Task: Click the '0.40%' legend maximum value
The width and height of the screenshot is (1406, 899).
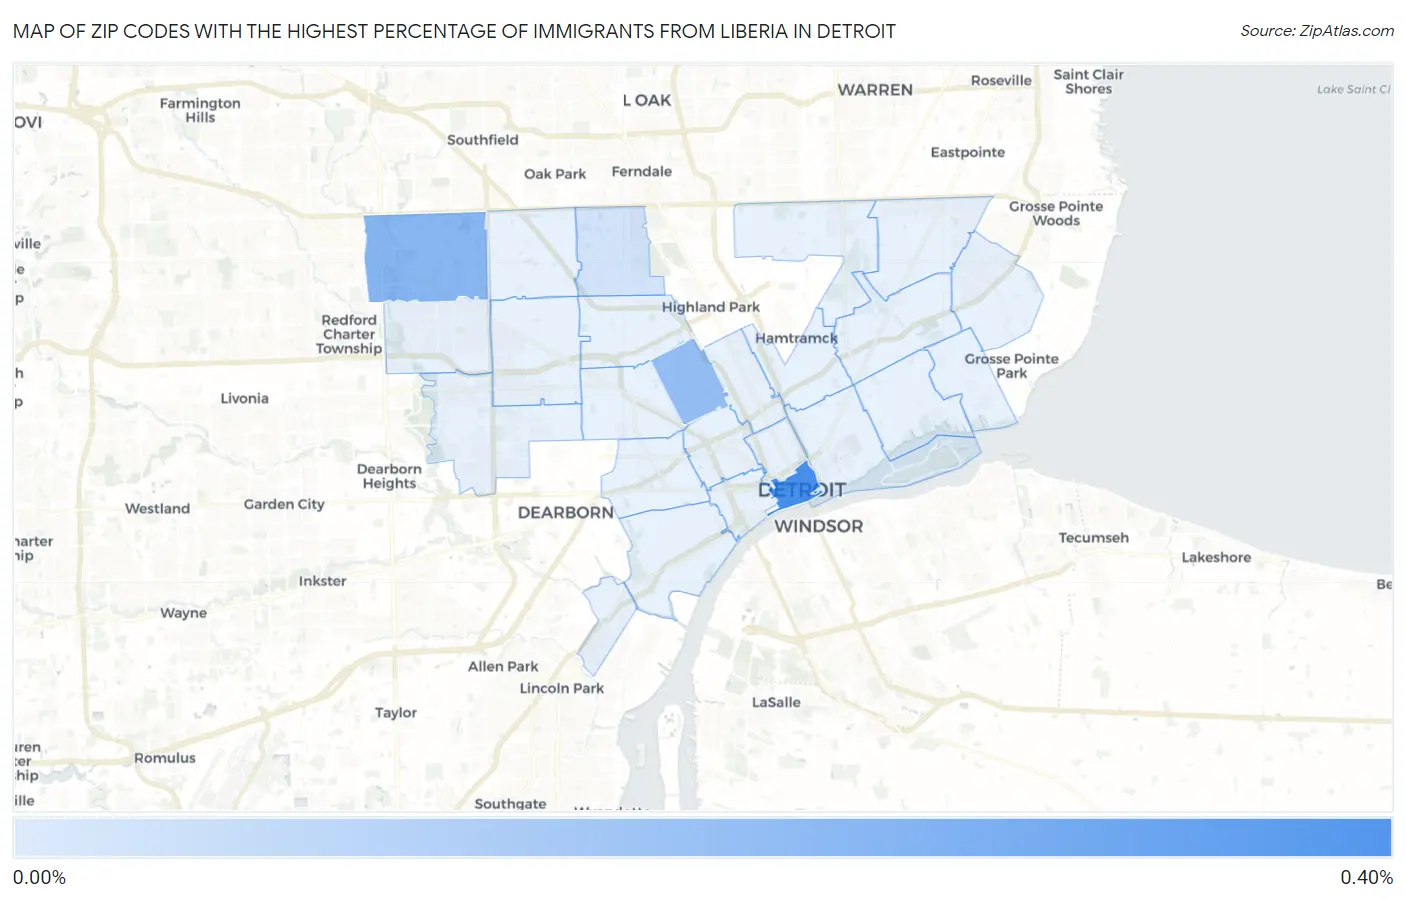Action: [x=1366, y=878]
